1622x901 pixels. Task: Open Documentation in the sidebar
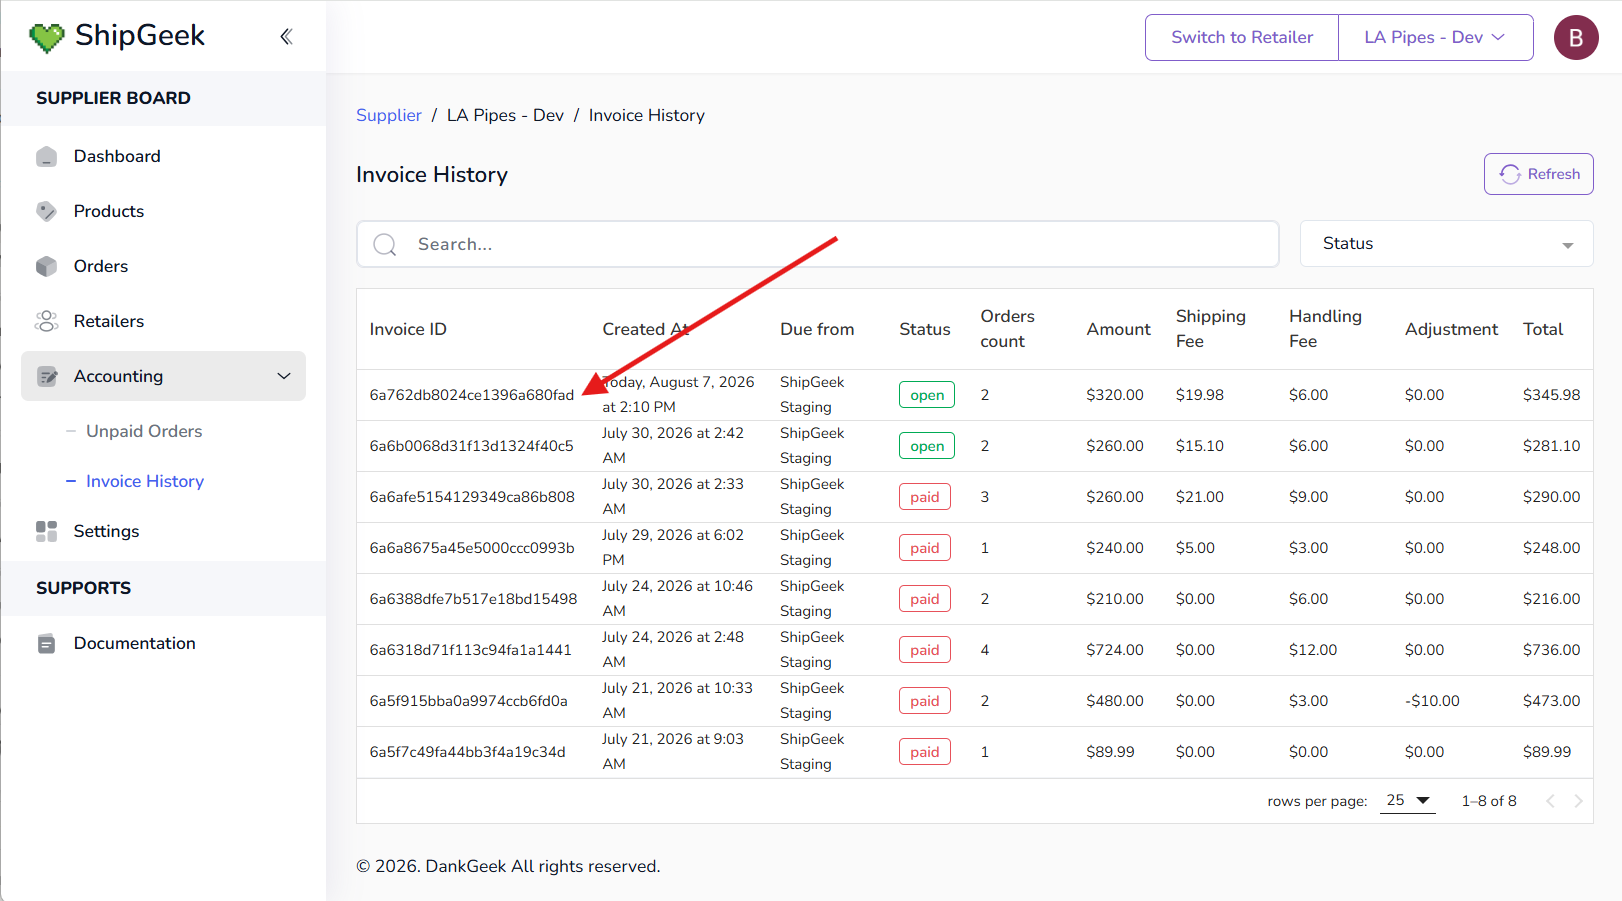[163, 643]
